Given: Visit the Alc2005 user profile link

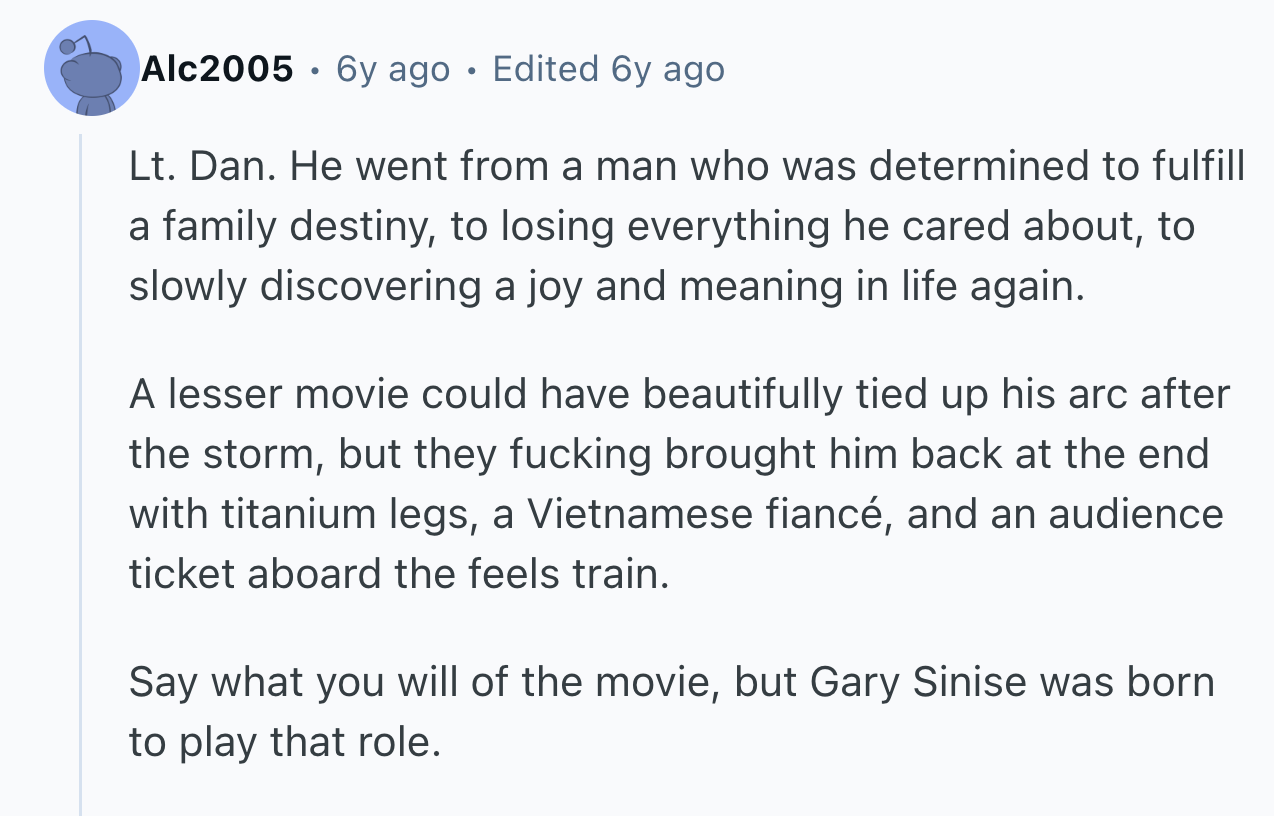Looking at the screenshot, I should 217,69.
